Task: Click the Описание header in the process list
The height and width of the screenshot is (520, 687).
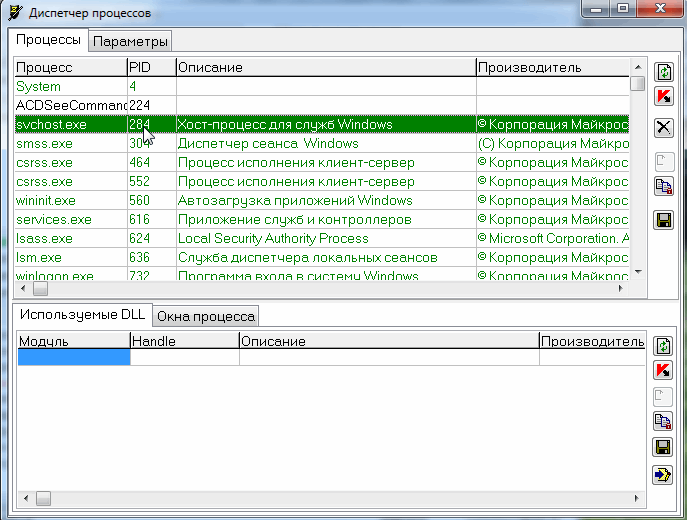Action: click(x=326, y=67)
